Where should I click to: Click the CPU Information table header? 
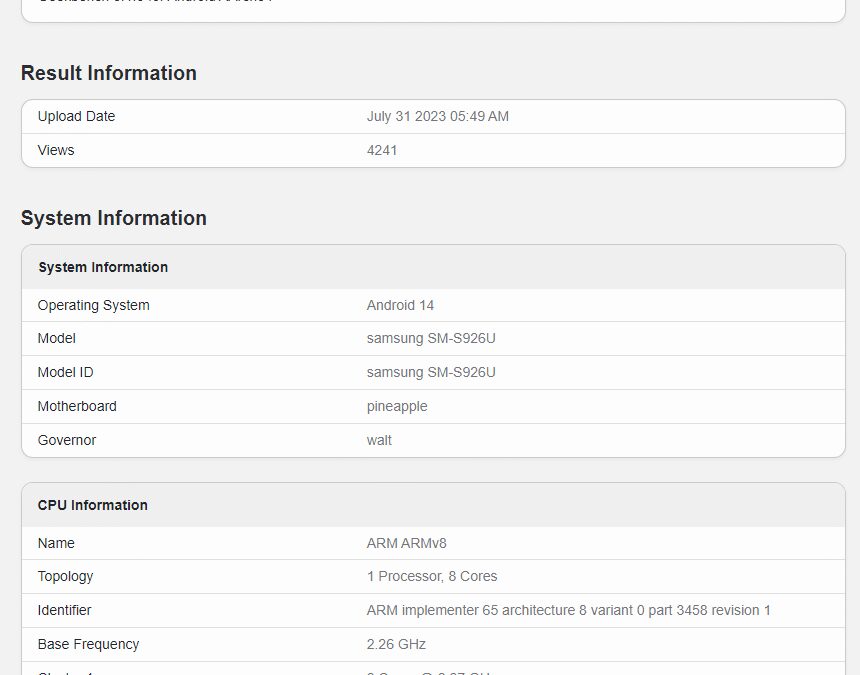click(x=92, y=505)
